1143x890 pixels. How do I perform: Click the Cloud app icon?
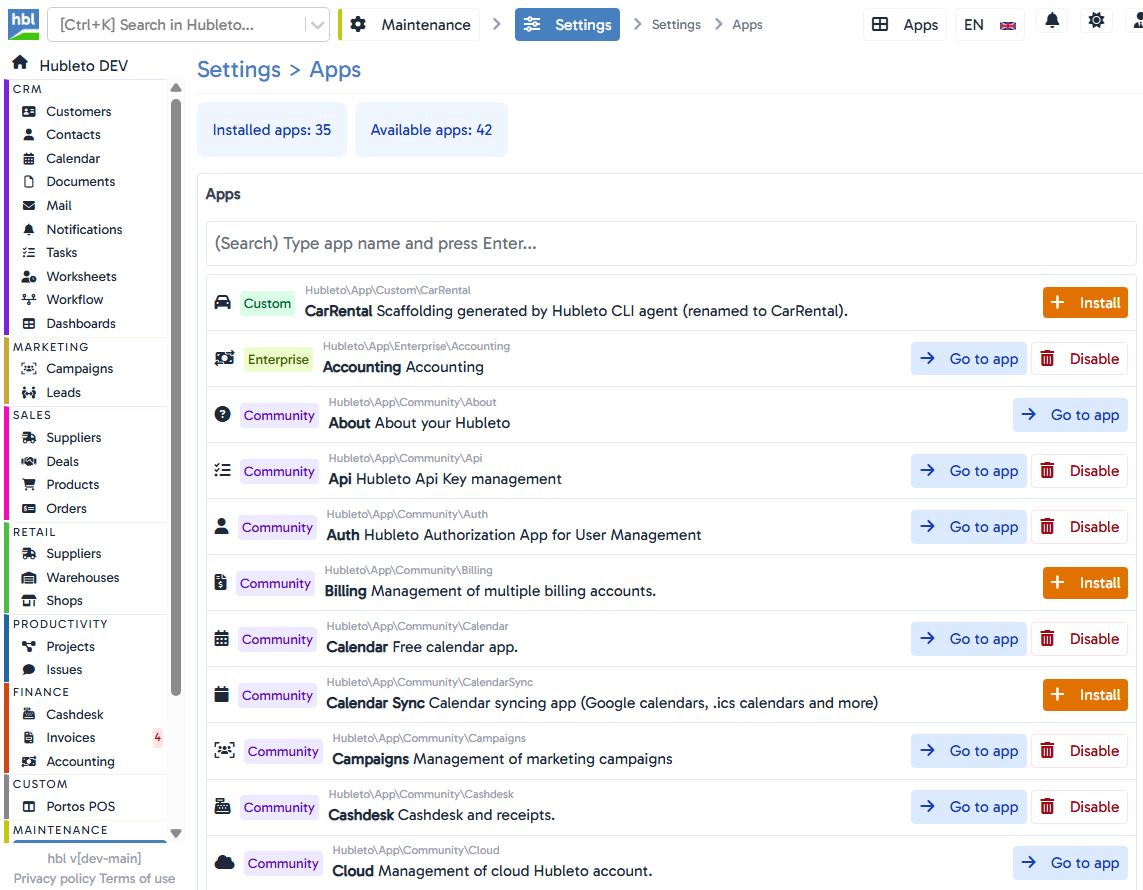click(x=225, y=863)
